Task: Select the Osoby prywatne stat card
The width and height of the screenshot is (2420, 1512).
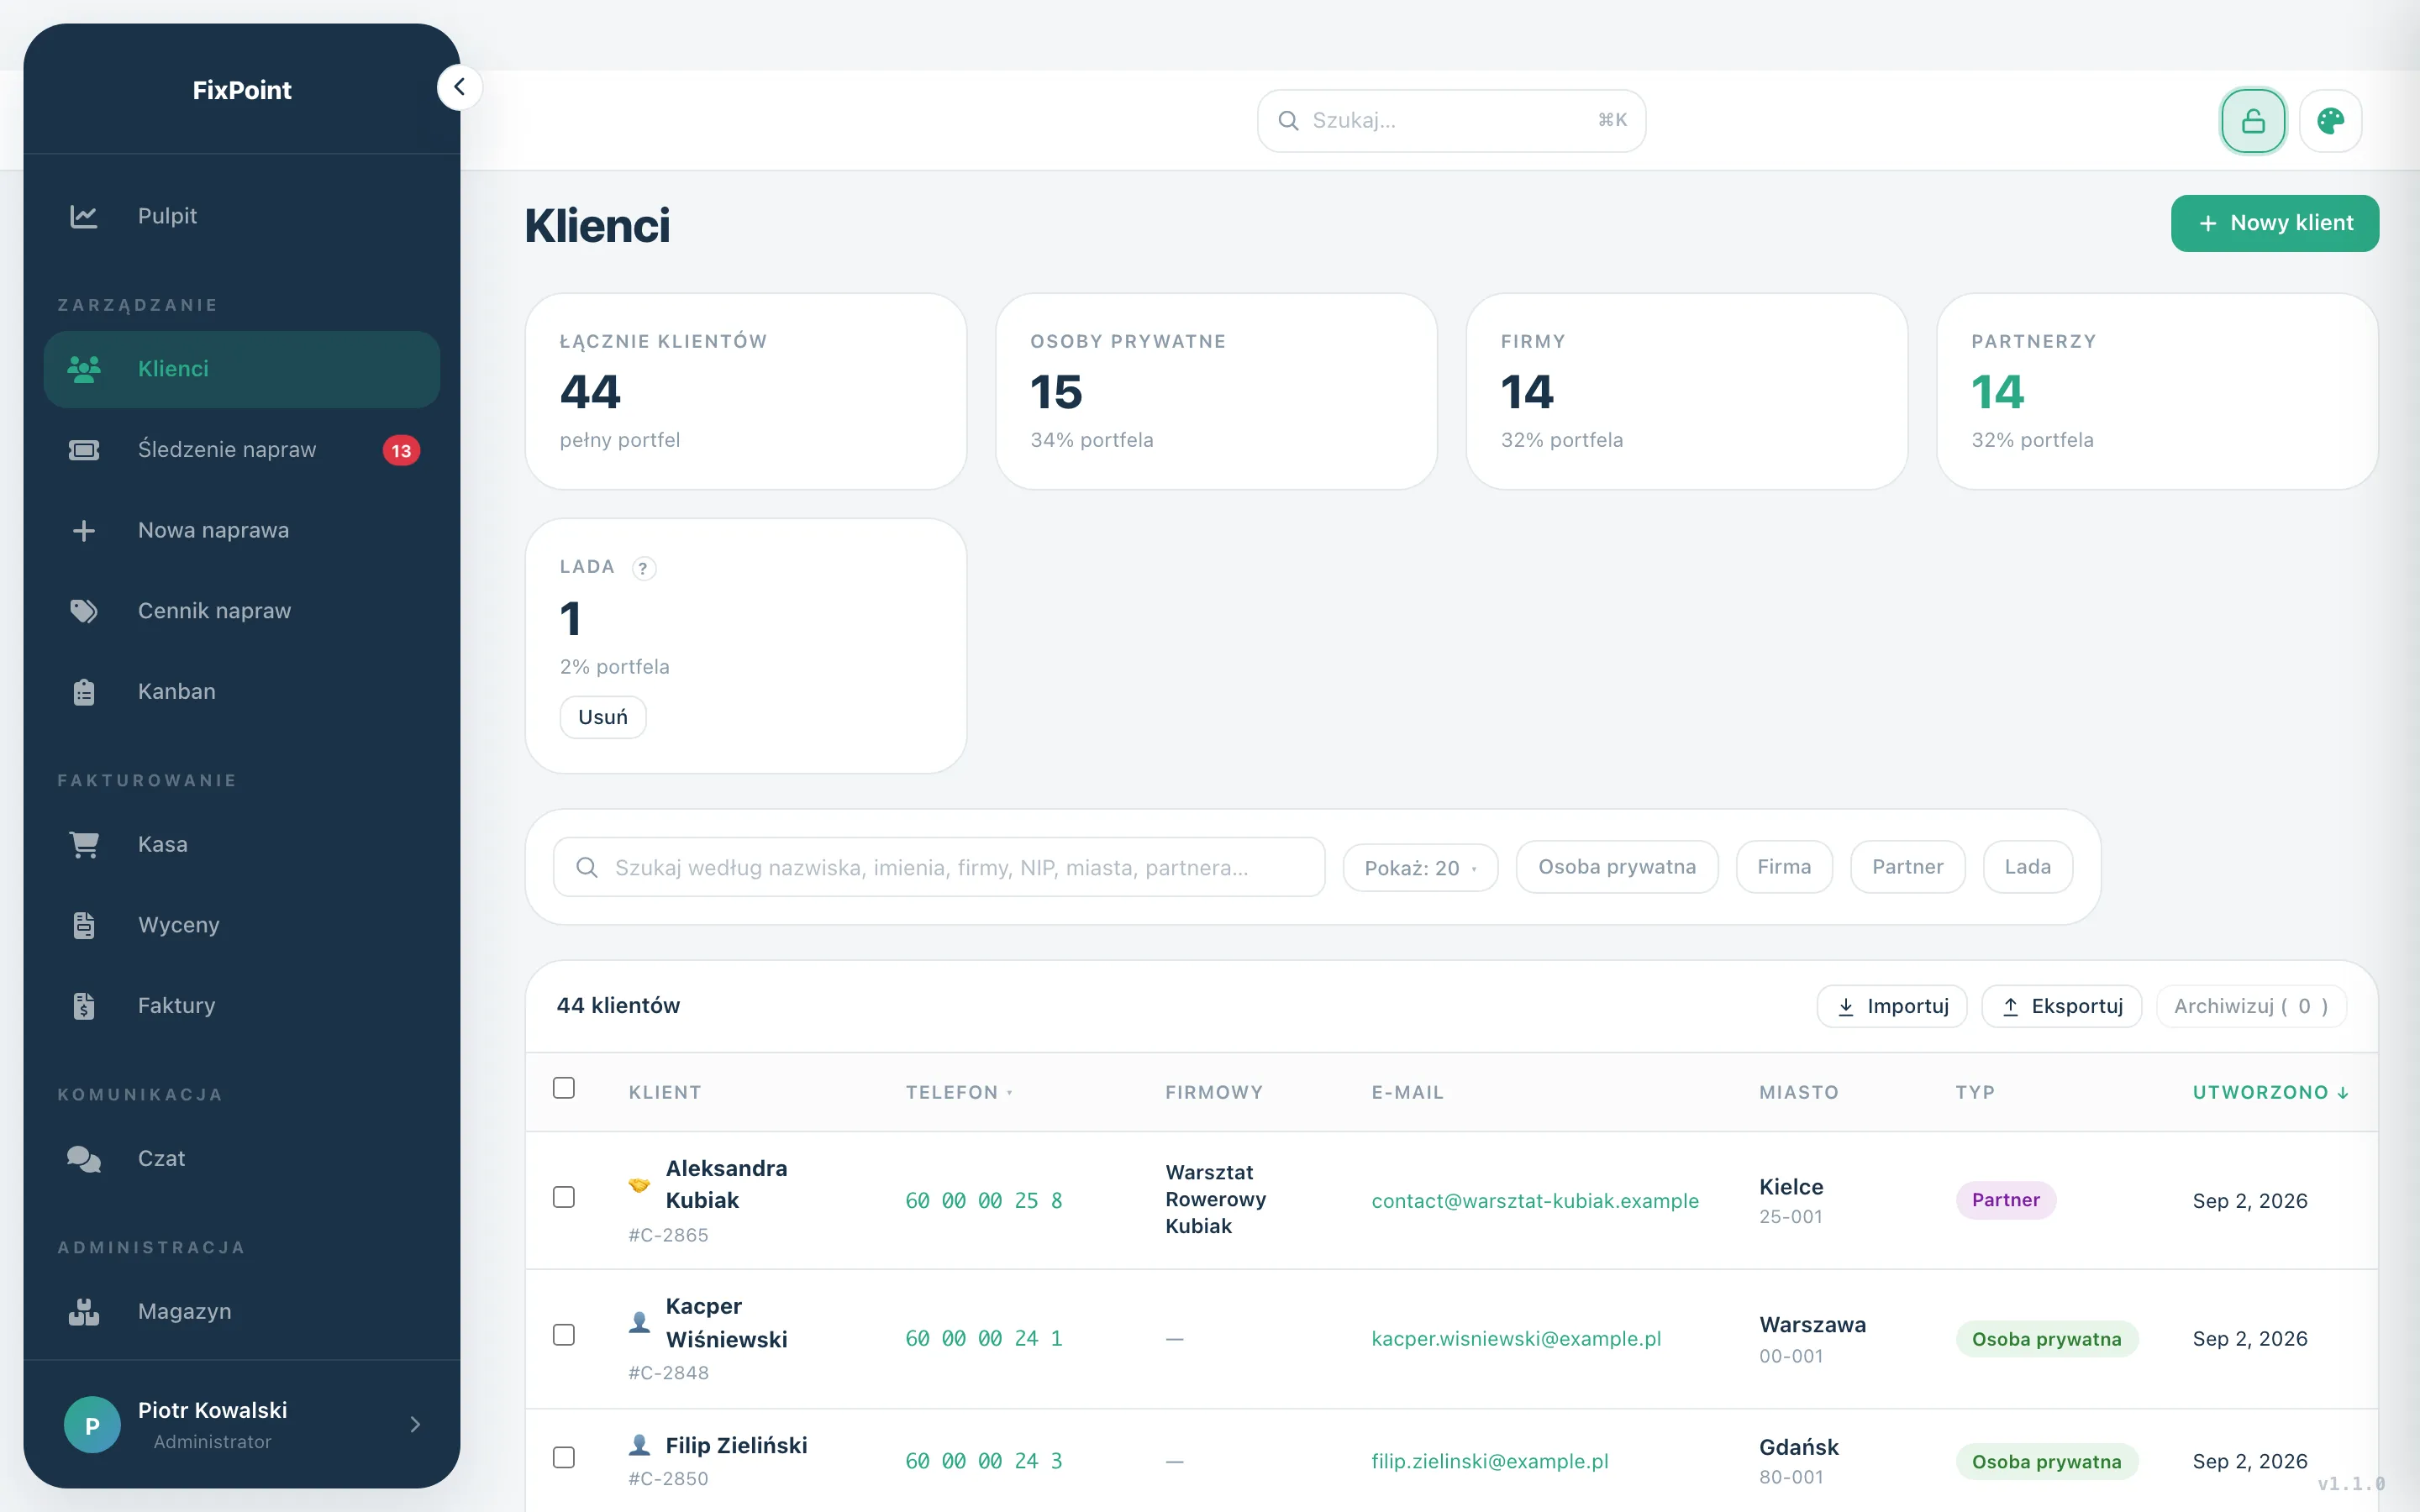Action: tap(1216, 391)
